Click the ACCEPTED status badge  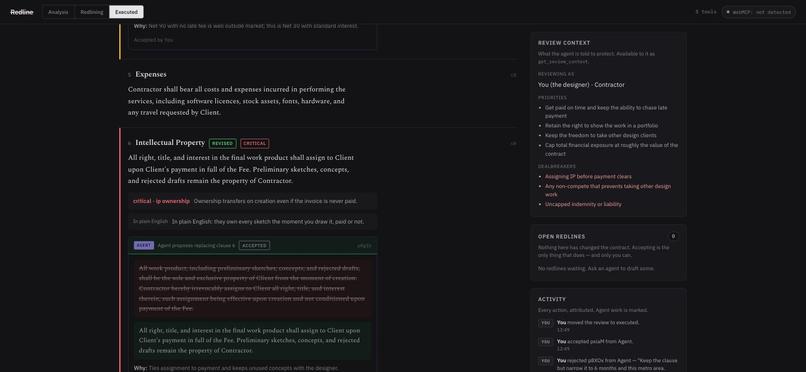254,246
